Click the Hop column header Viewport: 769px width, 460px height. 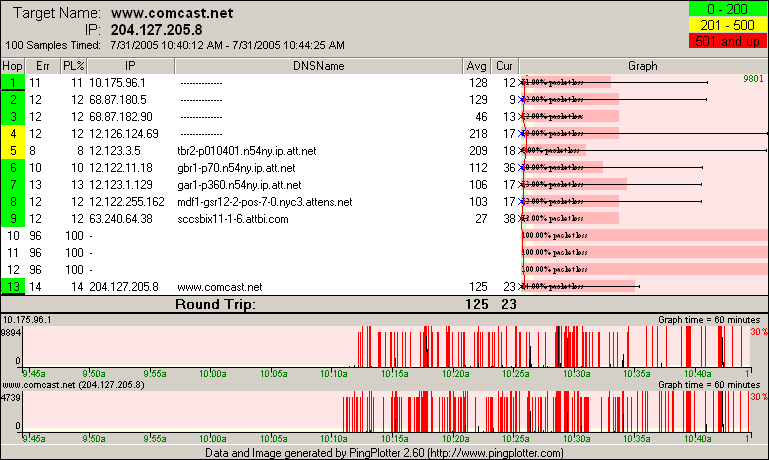pos(12,66)
